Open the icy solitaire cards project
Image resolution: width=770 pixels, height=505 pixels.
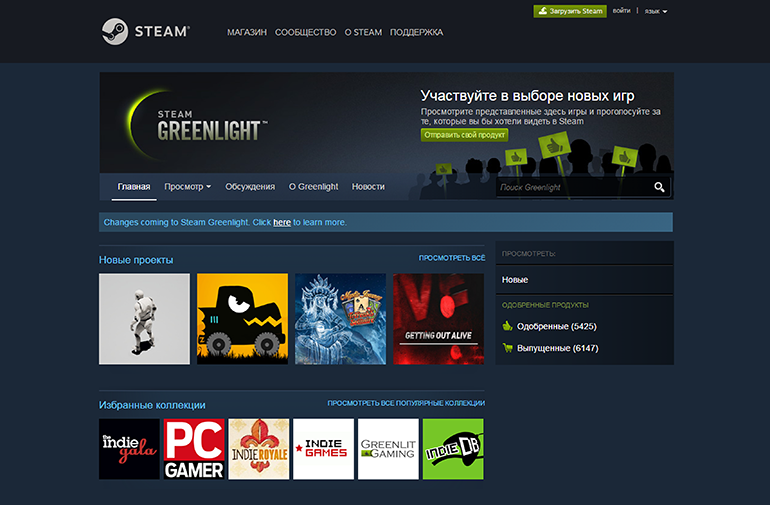click(340, 319)
